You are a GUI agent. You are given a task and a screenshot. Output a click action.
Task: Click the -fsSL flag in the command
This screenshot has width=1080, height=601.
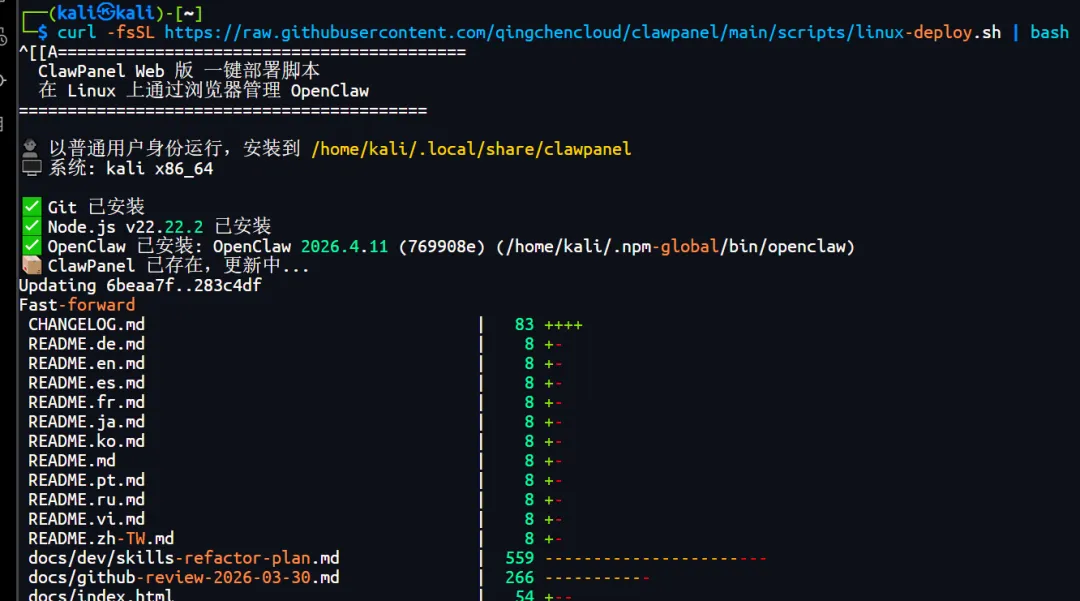pyautogui.click(x=130, y=32)
